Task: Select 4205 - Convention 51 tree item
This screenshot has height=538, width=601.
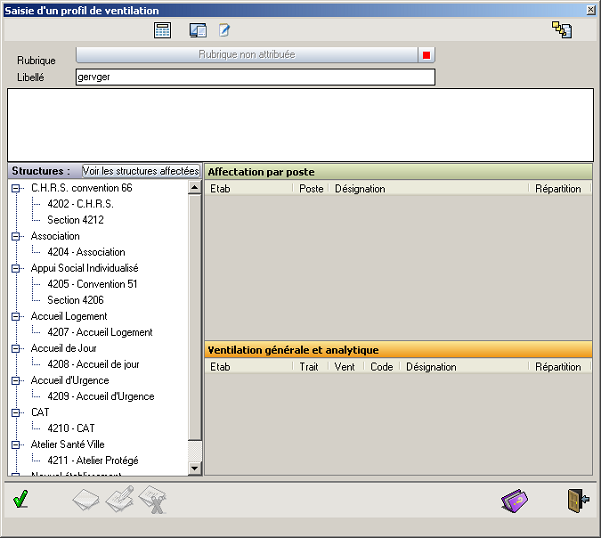Action: [x=92, y=284]
